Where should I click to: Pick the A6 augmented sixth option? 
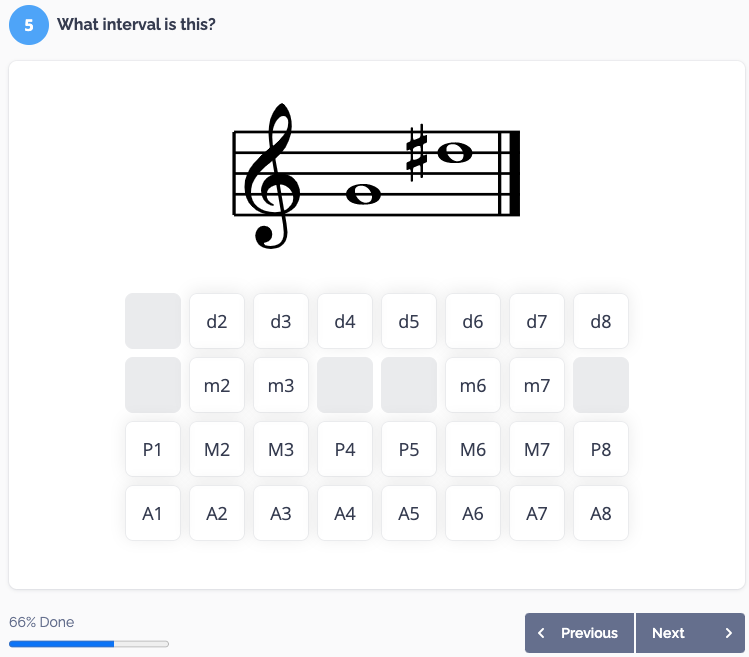473,513
